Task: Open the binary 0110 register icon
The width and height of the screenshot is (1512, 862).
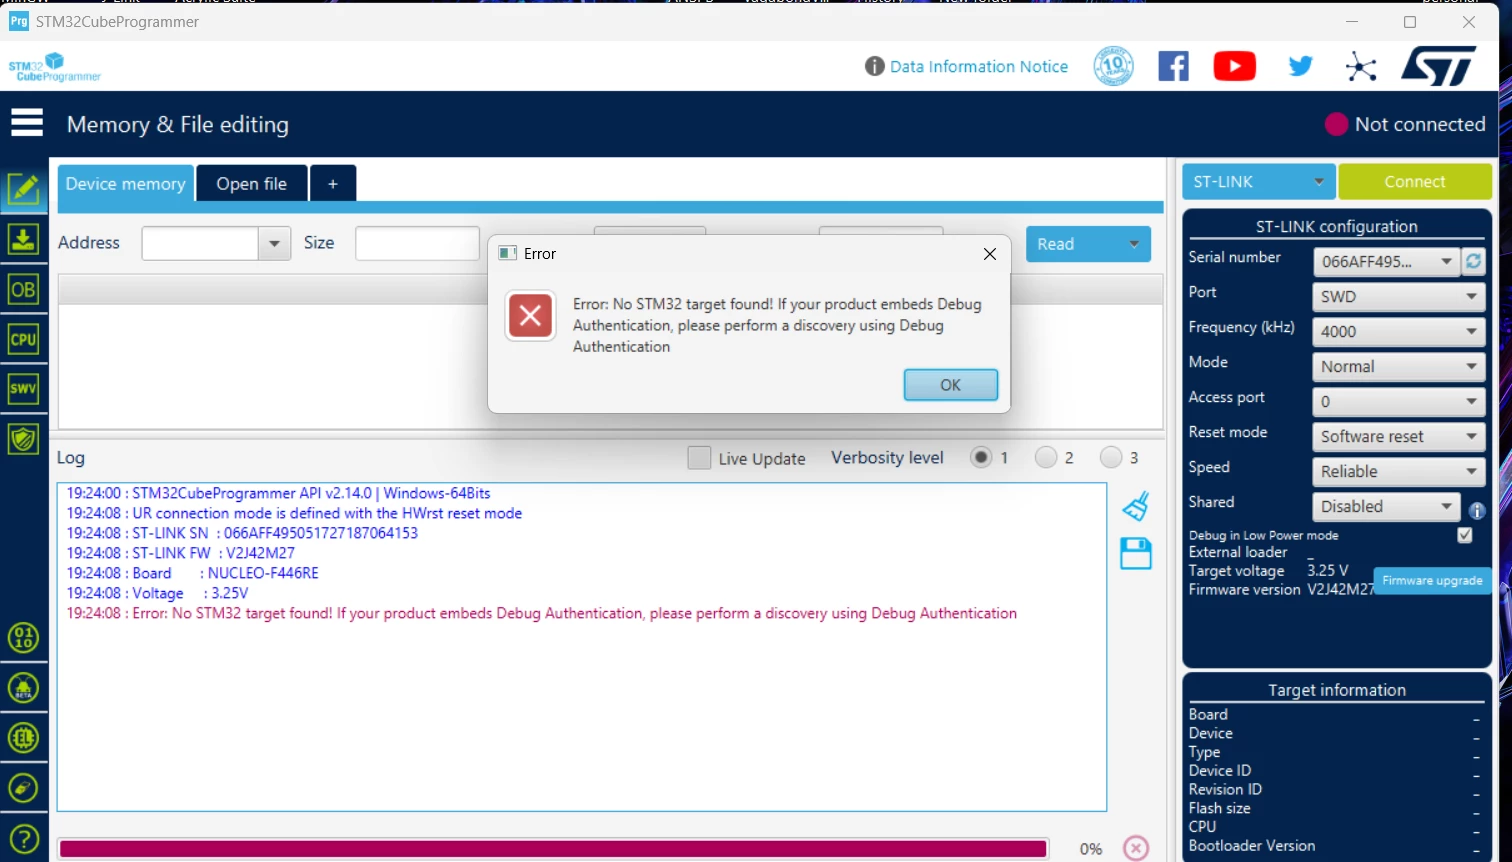Action: coord(23,638)
